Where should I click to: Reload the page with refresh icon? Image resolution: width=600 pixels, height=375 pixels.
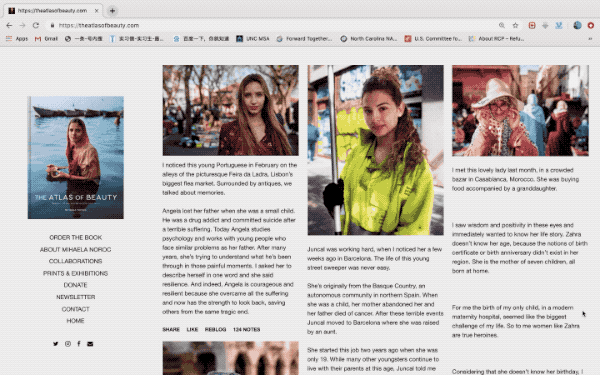[36, 25]
